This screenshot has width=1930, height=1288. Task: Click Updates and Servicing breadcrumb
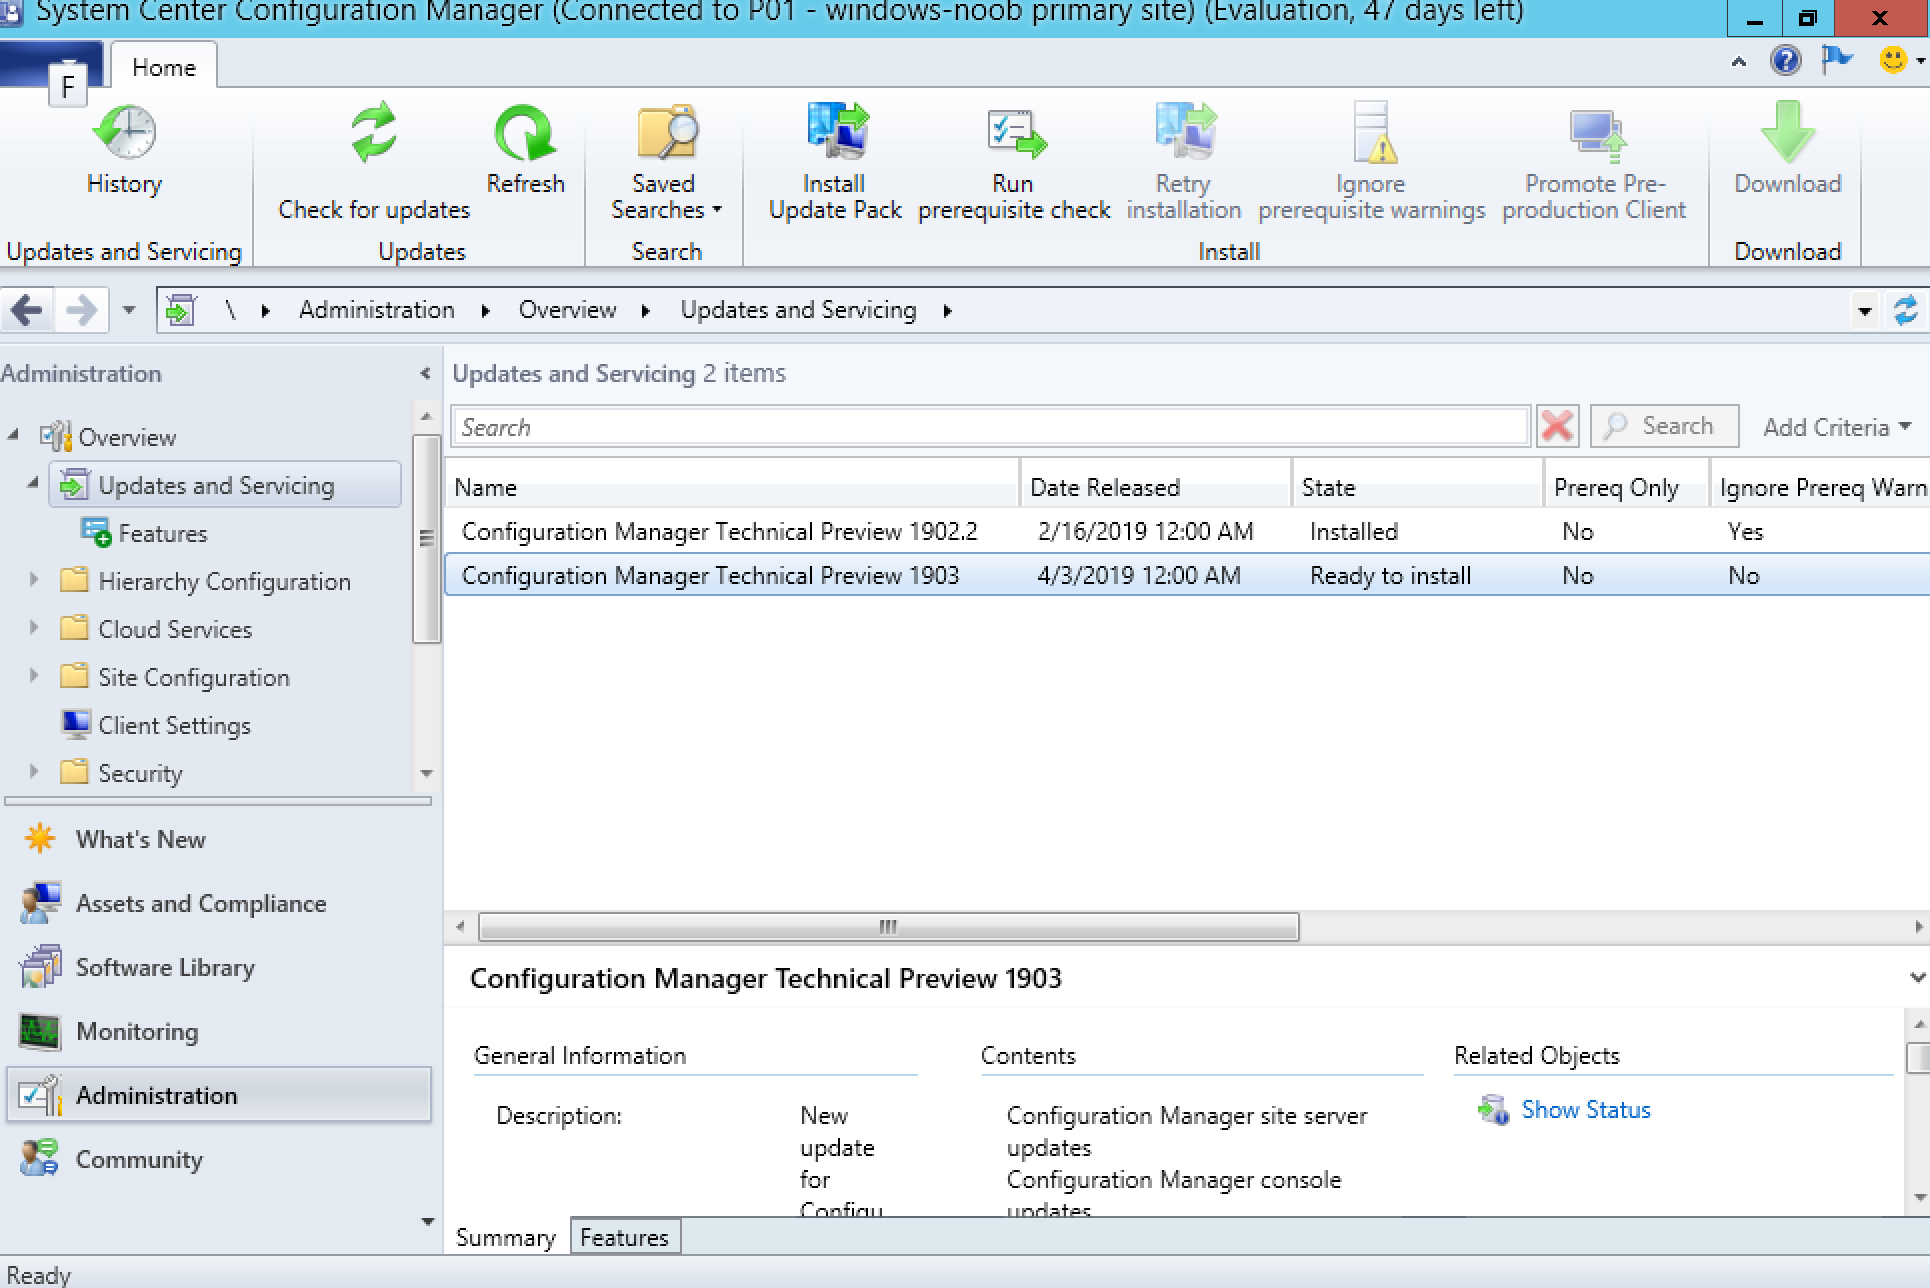[798, 310]
